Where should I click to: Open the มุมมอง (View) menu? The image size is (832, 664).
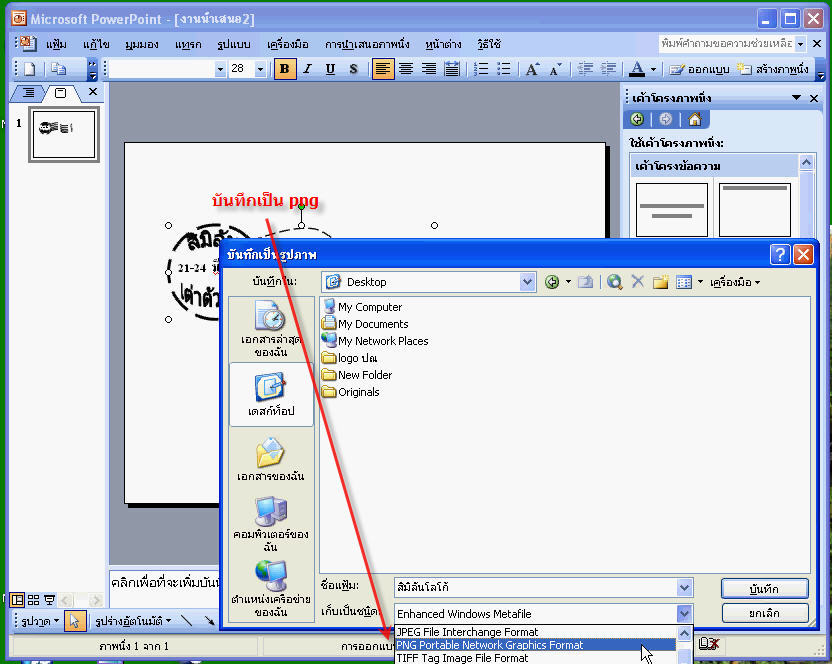(x=142, y=44)
